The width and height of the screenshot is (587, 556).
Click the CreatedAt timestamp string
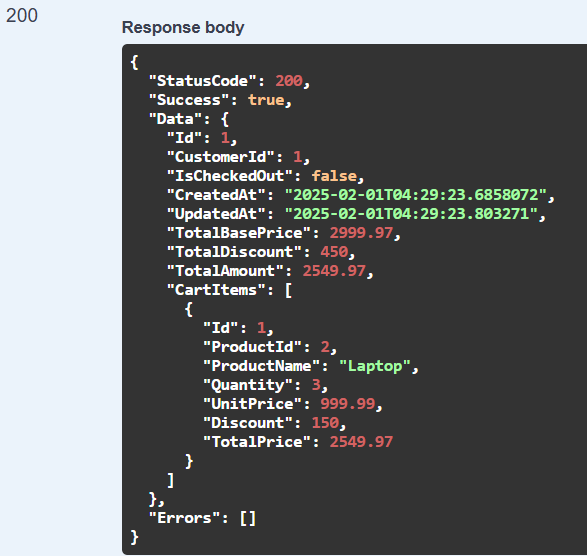(416, 195)
